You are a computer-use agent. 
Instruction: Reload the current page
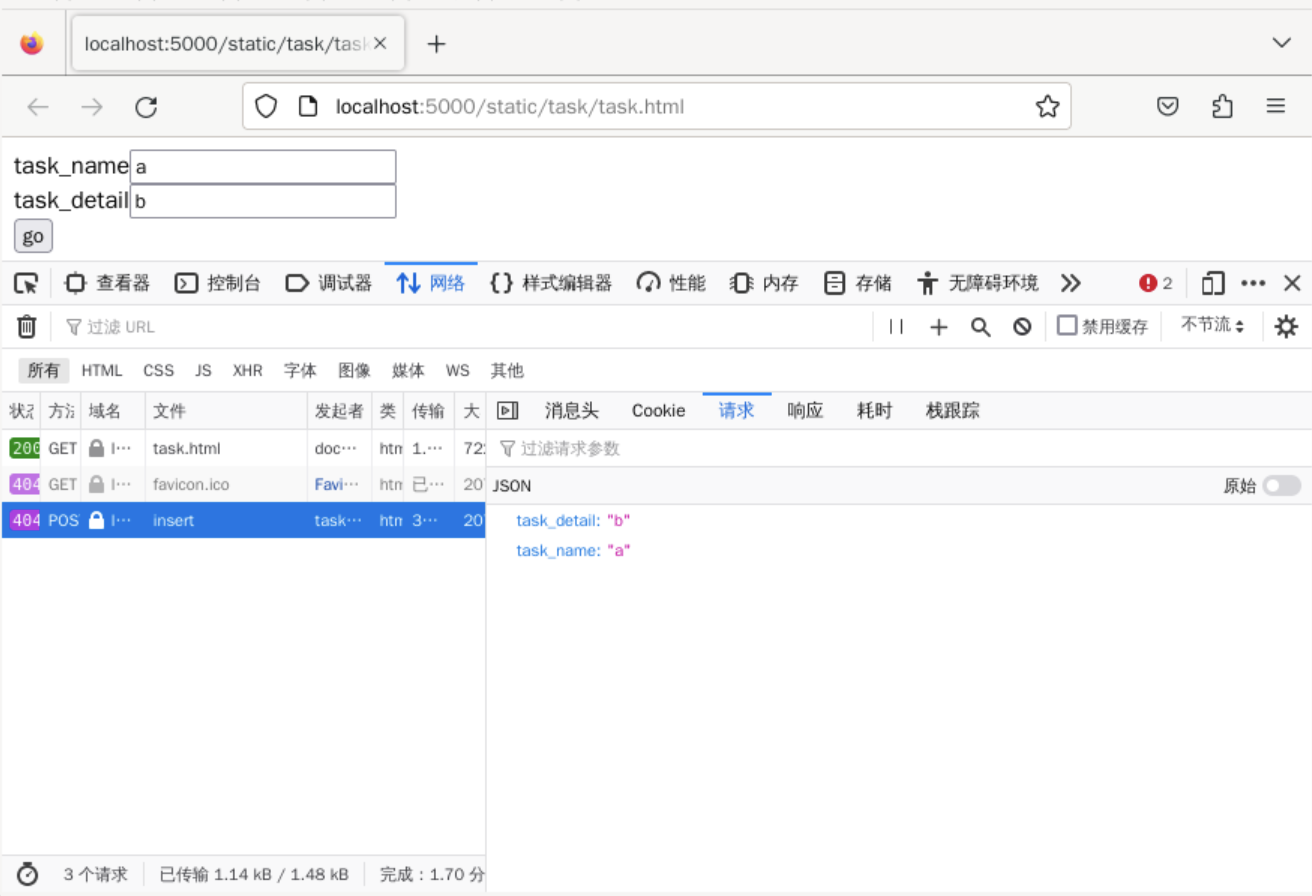tap(146, 107)
